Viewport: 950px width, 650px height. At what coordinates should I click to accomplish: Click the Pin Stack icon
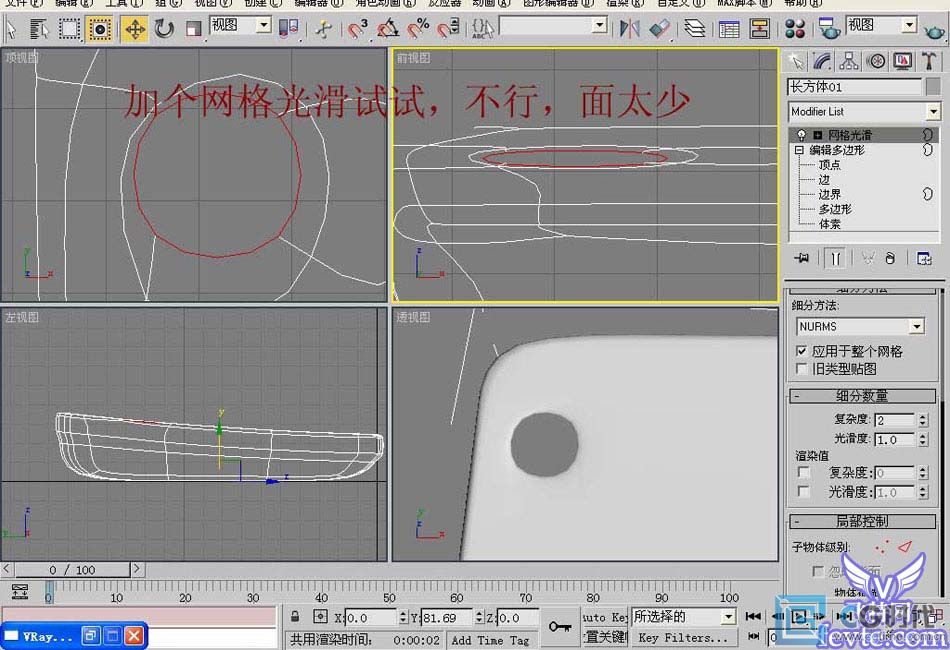pyautogui.click(x=802, y=259)
